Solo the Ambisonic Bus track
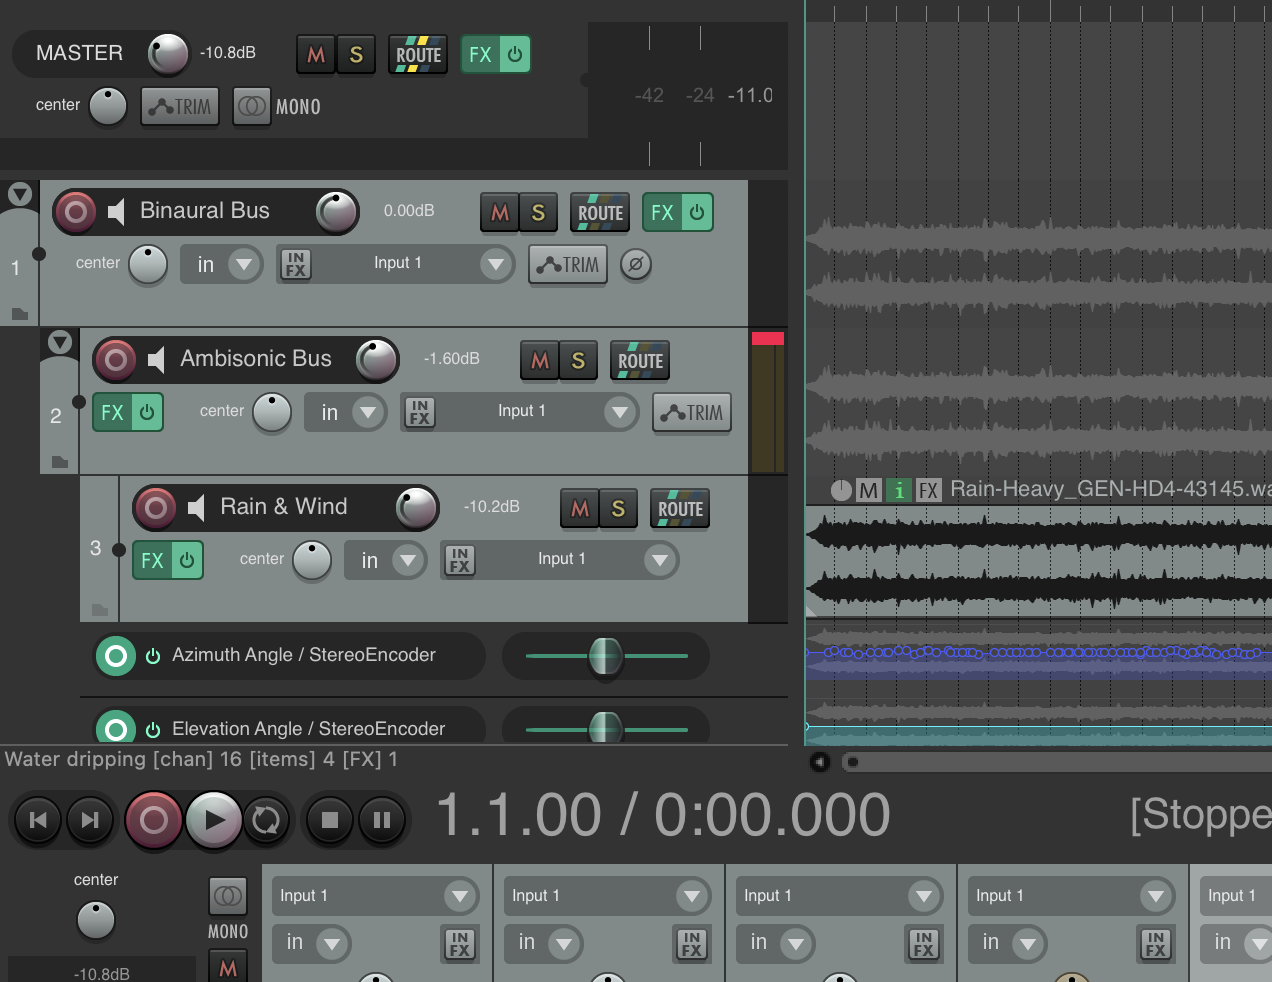This screenshot has height=982, width=1272. point(578,360)
